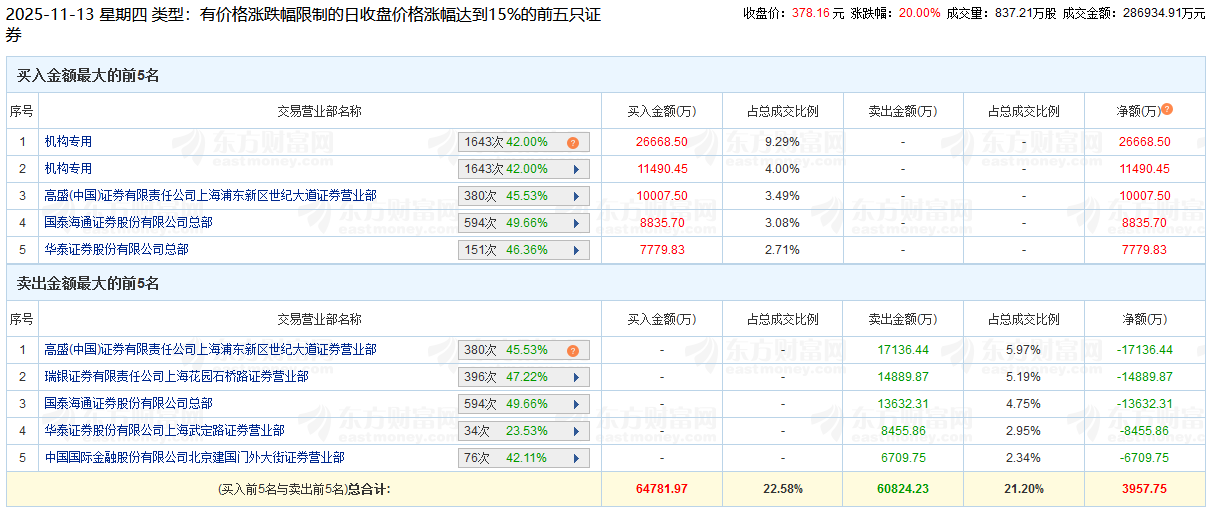Expand sell-table 国泰海通证券 row details arrow

[x=576, y=404]
